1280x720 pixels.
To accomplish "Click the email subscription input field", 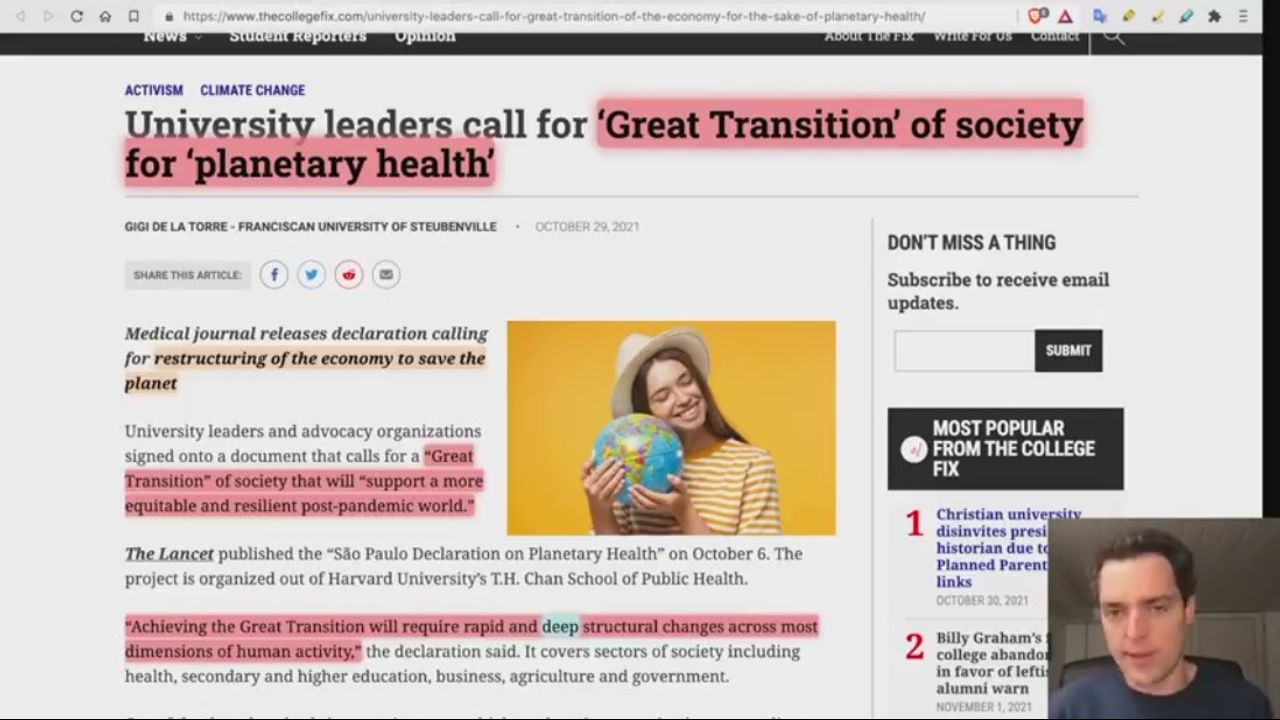I will click(x=964, y=351).
